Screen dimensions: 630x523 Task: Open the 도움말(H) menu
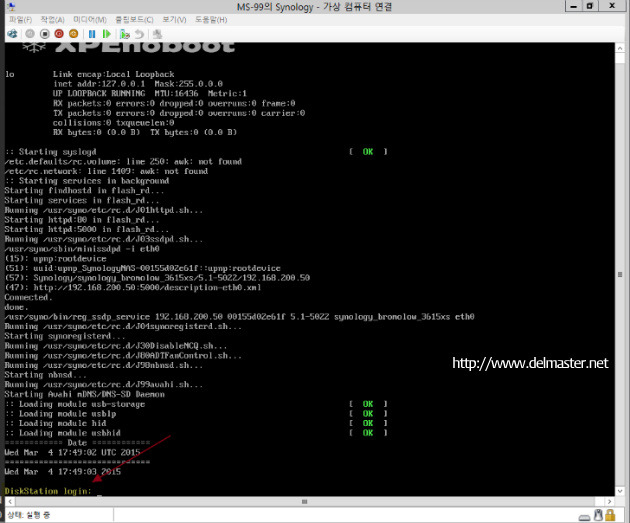click(x=211, y=19)
